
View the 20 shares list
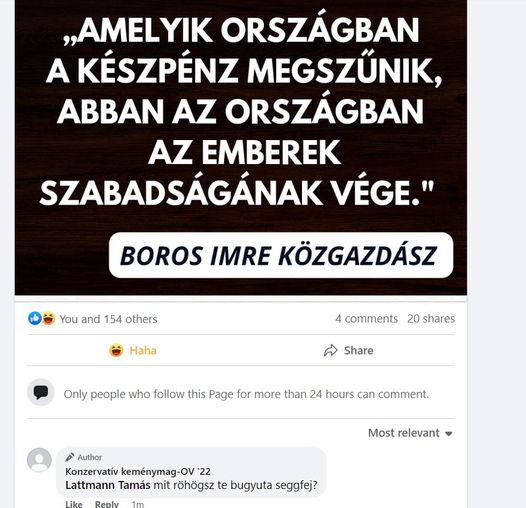[431, 318]
